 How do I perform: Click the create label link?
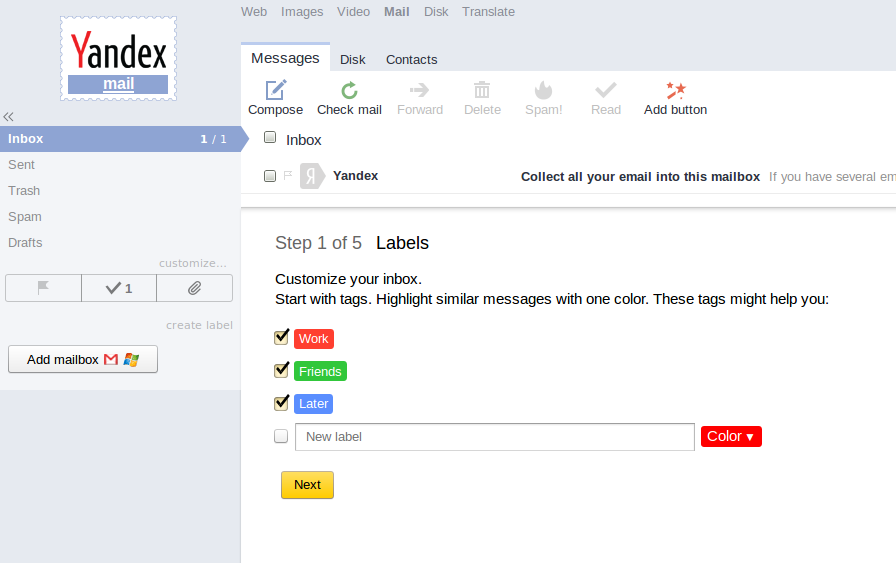tap(199, 325)
